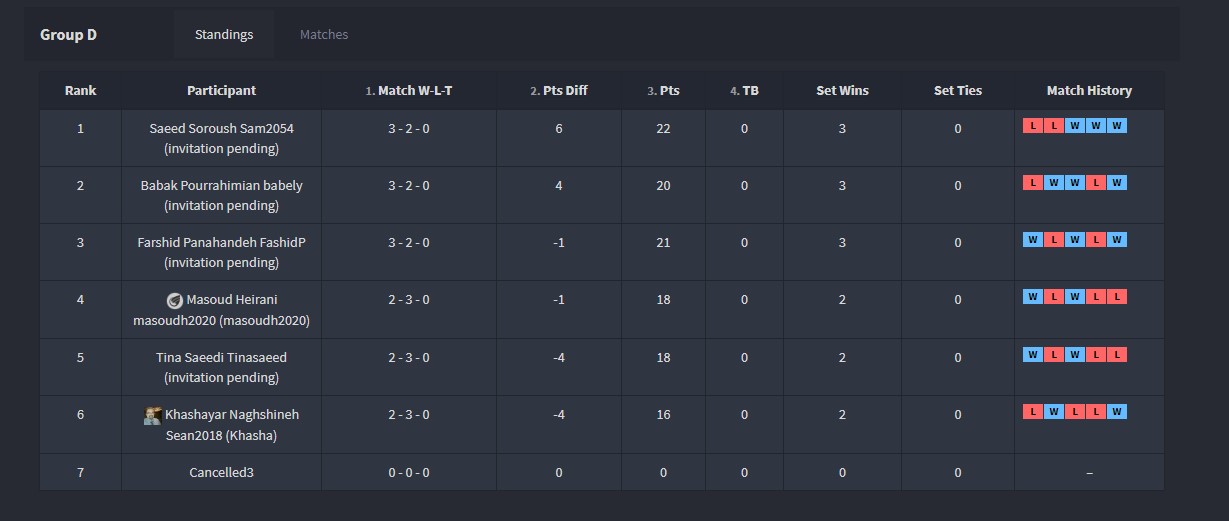Screen dimensions: 1229x521
Task: Click last win badge in Khashayar Naghshineh's history
Action: [1117, 412]
